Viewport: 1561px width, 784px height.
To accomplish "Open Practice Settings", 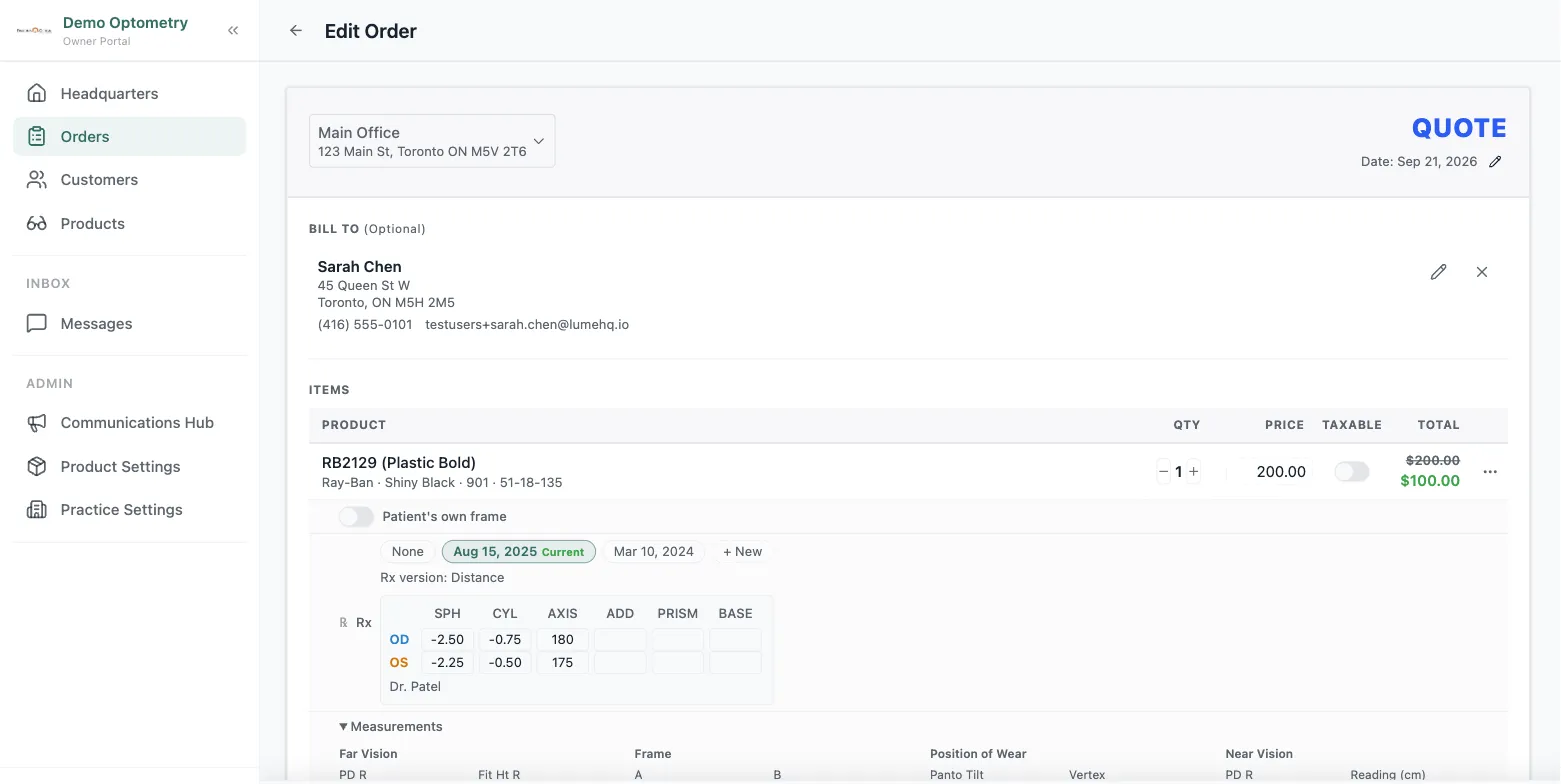I will click(130, 510).
